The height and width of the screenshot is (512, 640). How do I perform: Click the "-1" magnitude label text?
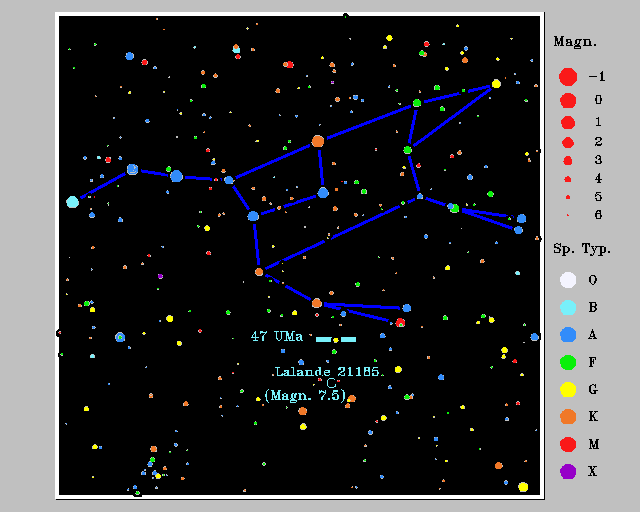[597, 76]
